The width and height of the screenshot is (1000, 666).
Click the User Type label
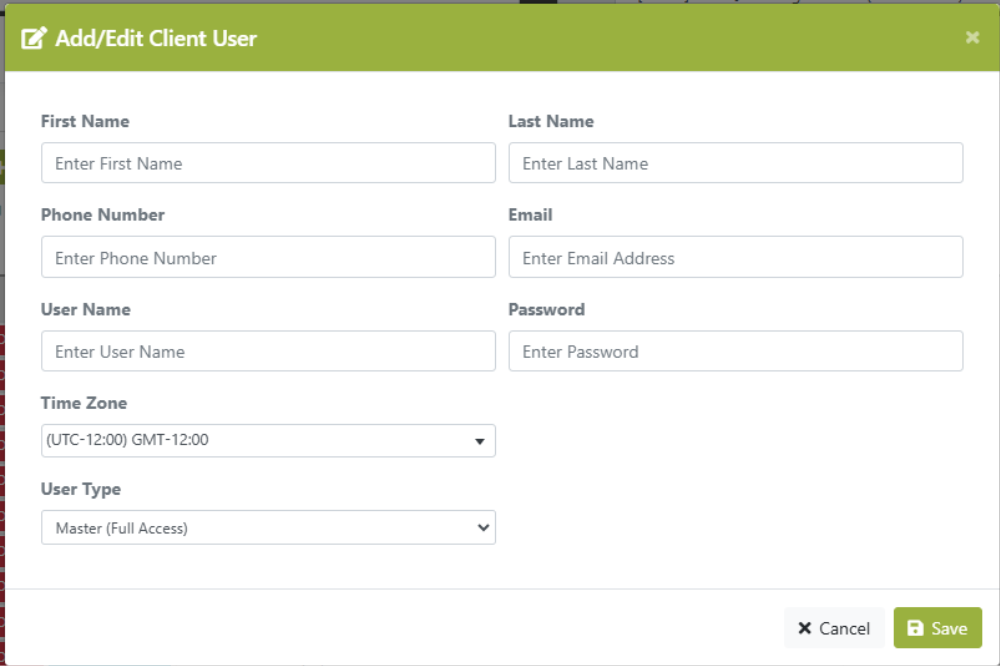81,489
